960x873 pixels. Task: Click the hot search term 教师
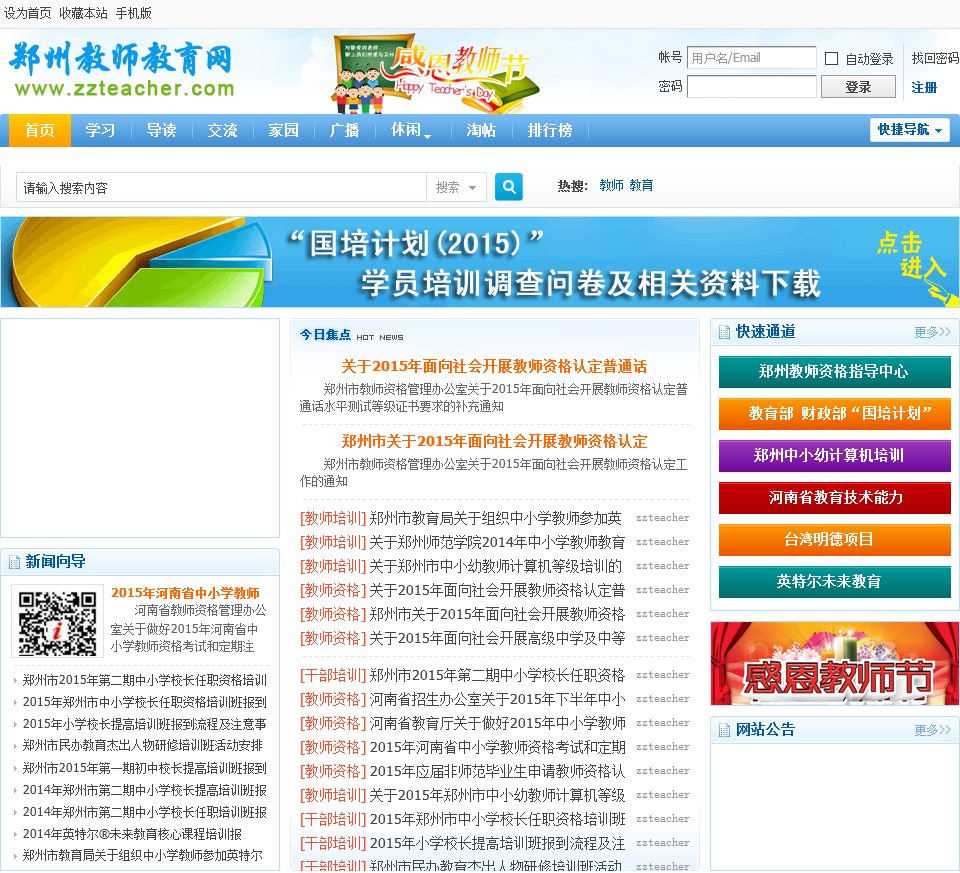(x=611, y=185)
